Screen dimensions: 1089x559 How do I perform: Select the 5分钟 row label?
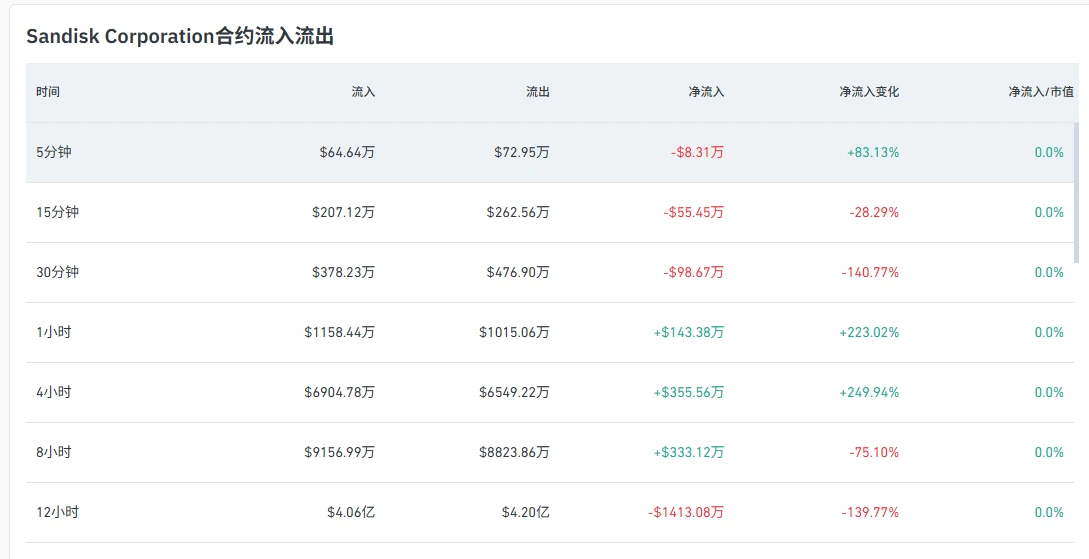click(x=53, y=152)
